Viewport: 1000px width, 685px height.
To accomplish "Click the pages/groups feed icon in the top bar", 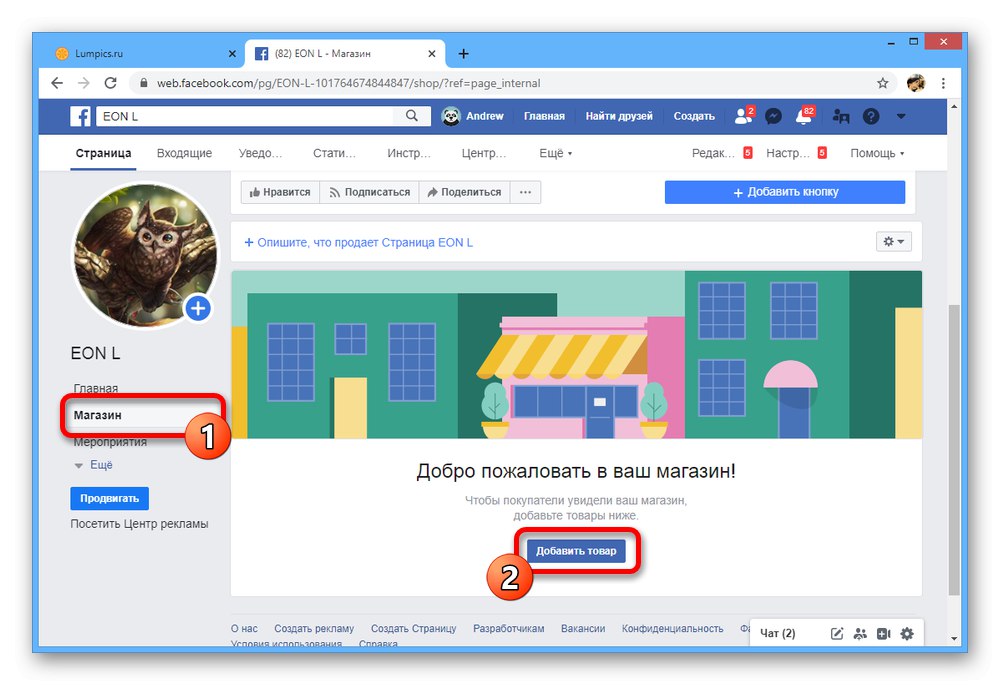I will 841,116.
